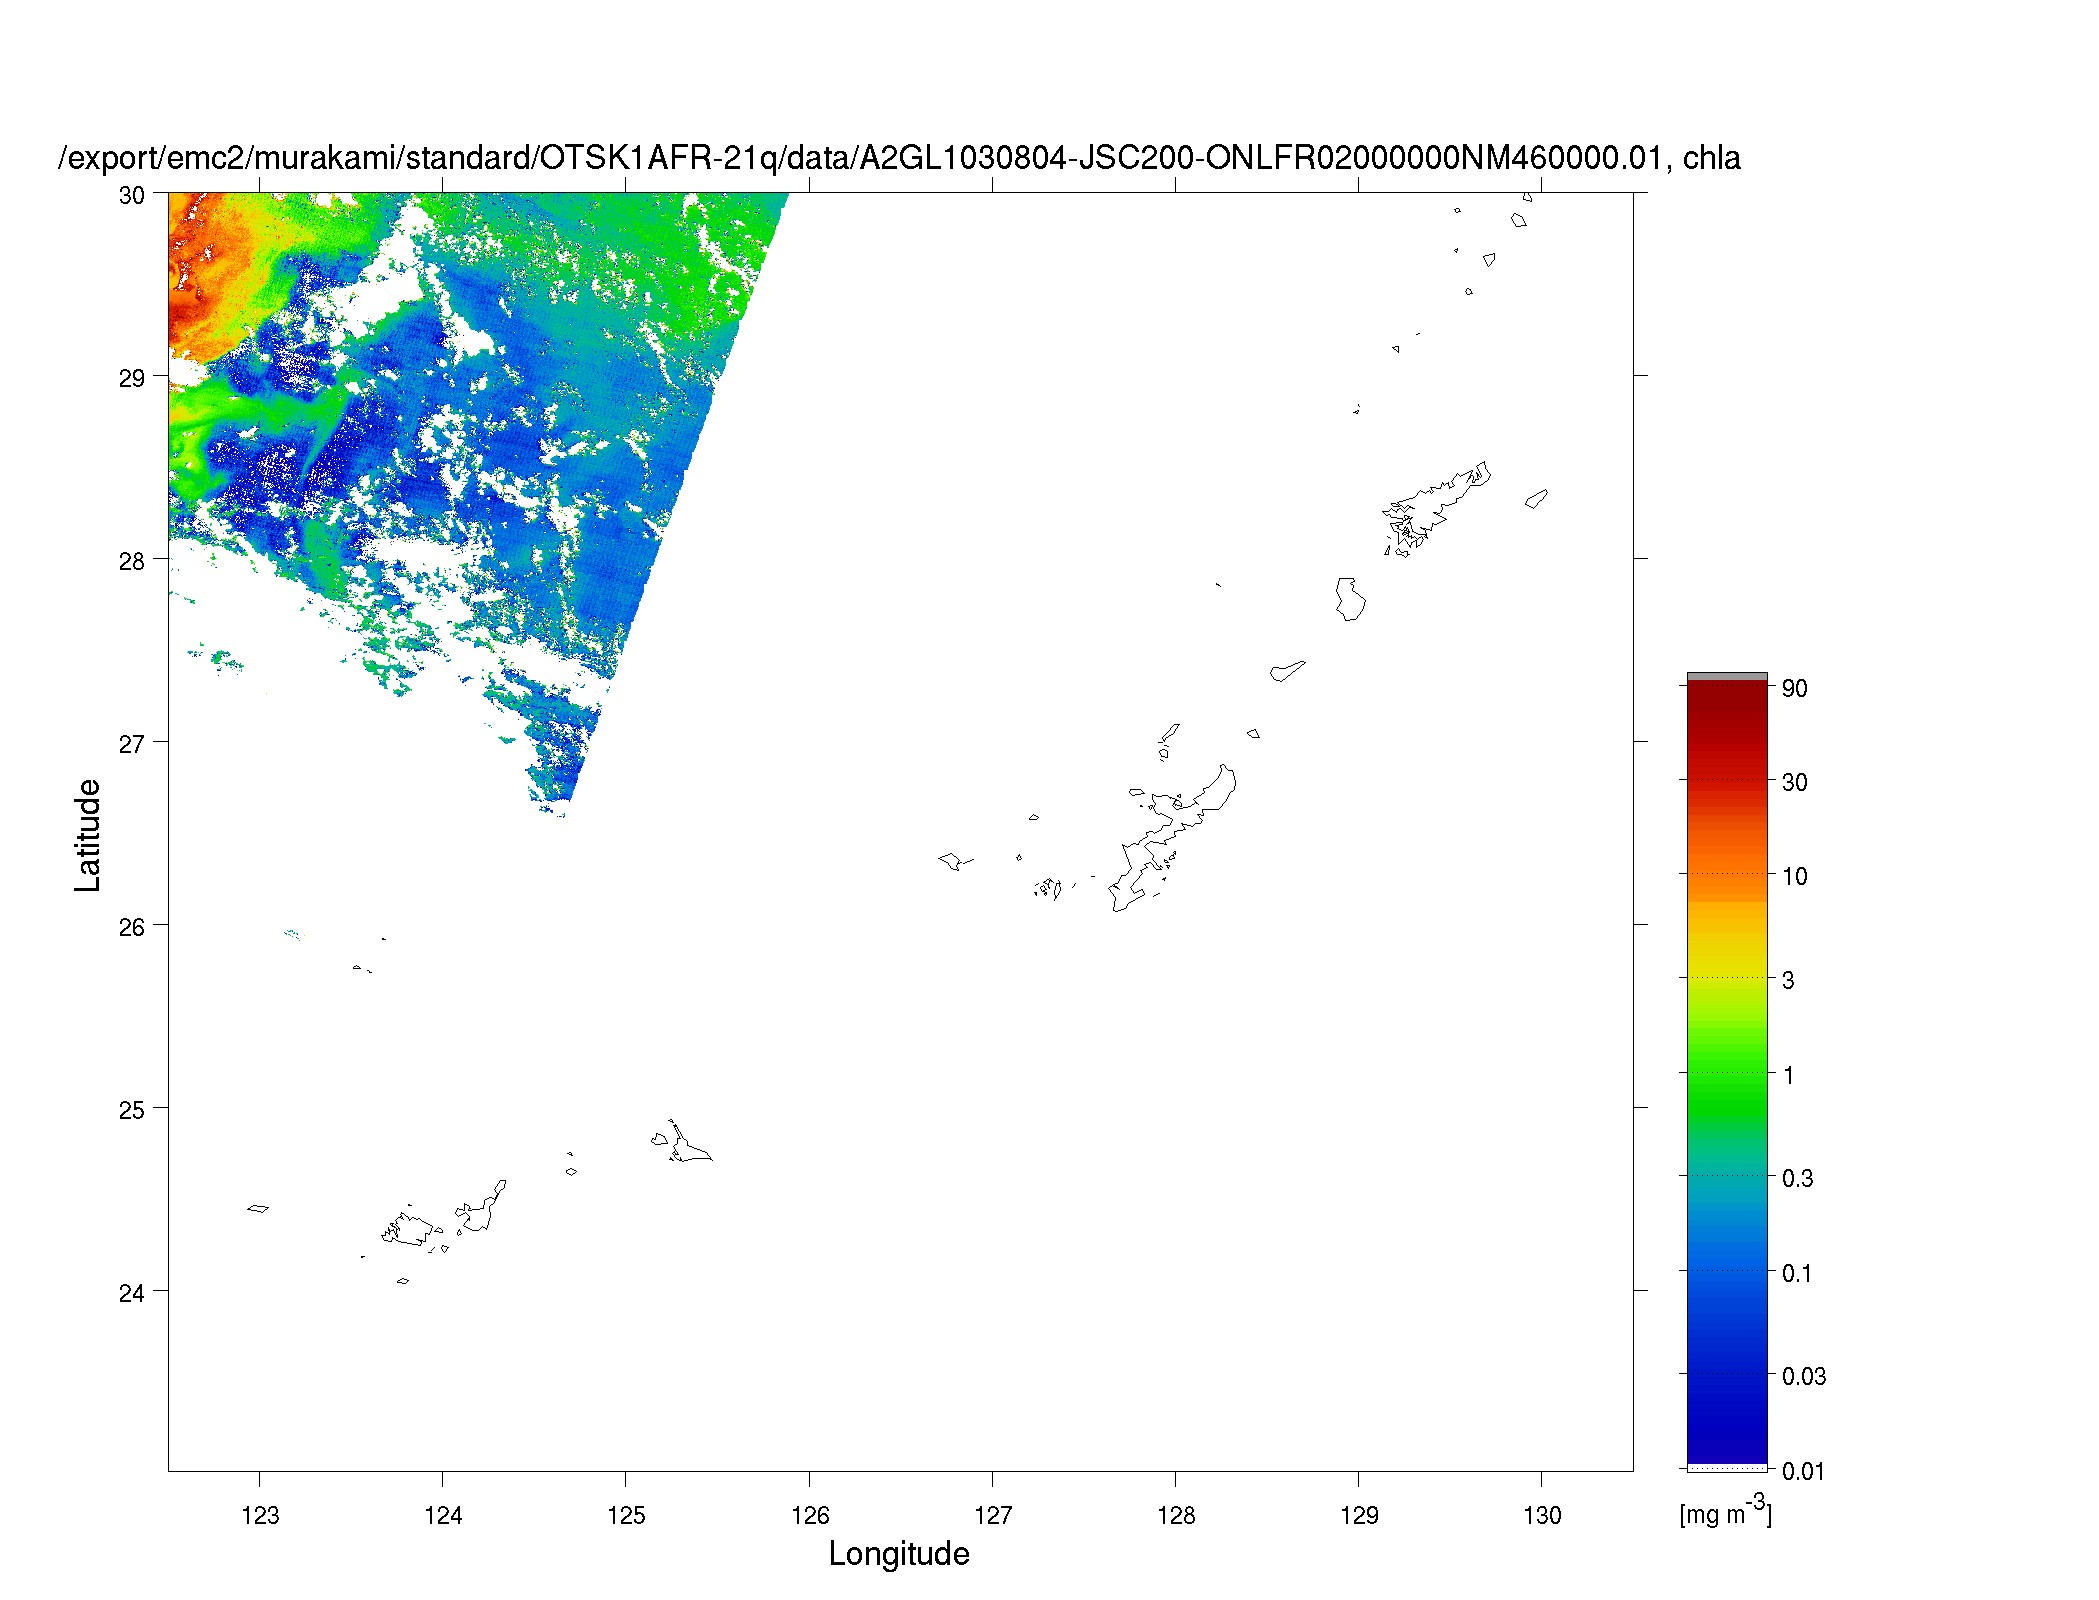Click latitude tick label 26

click(x=131, y=927)
